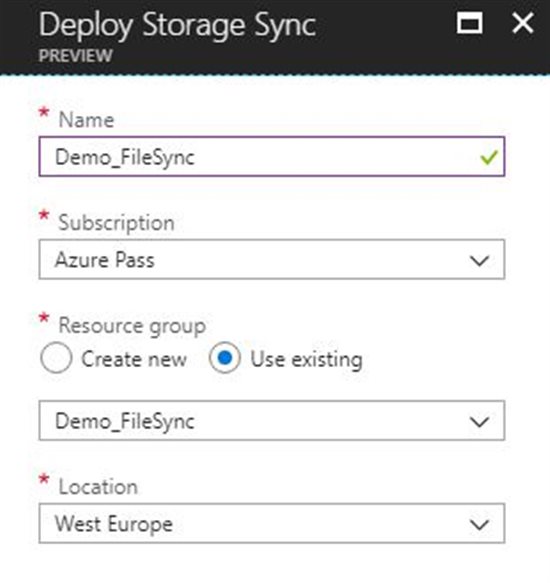
Task: Click the Use existing label text
Action: (306, 360)
